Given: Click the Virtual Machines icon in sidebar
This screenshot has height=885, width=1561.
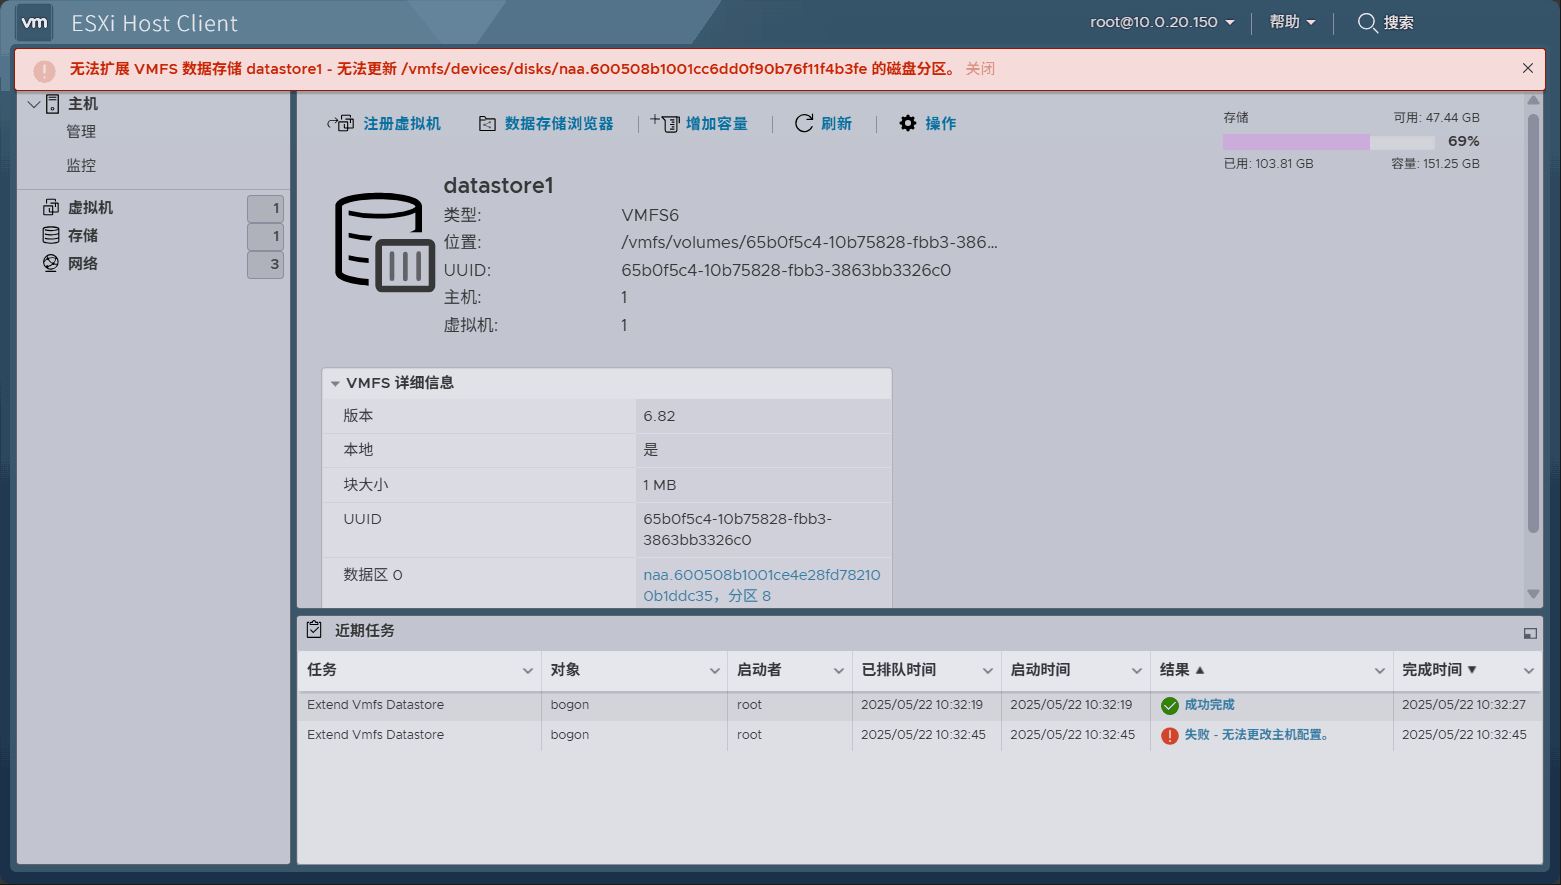Looking at the screenshot, I should point(51,207).
